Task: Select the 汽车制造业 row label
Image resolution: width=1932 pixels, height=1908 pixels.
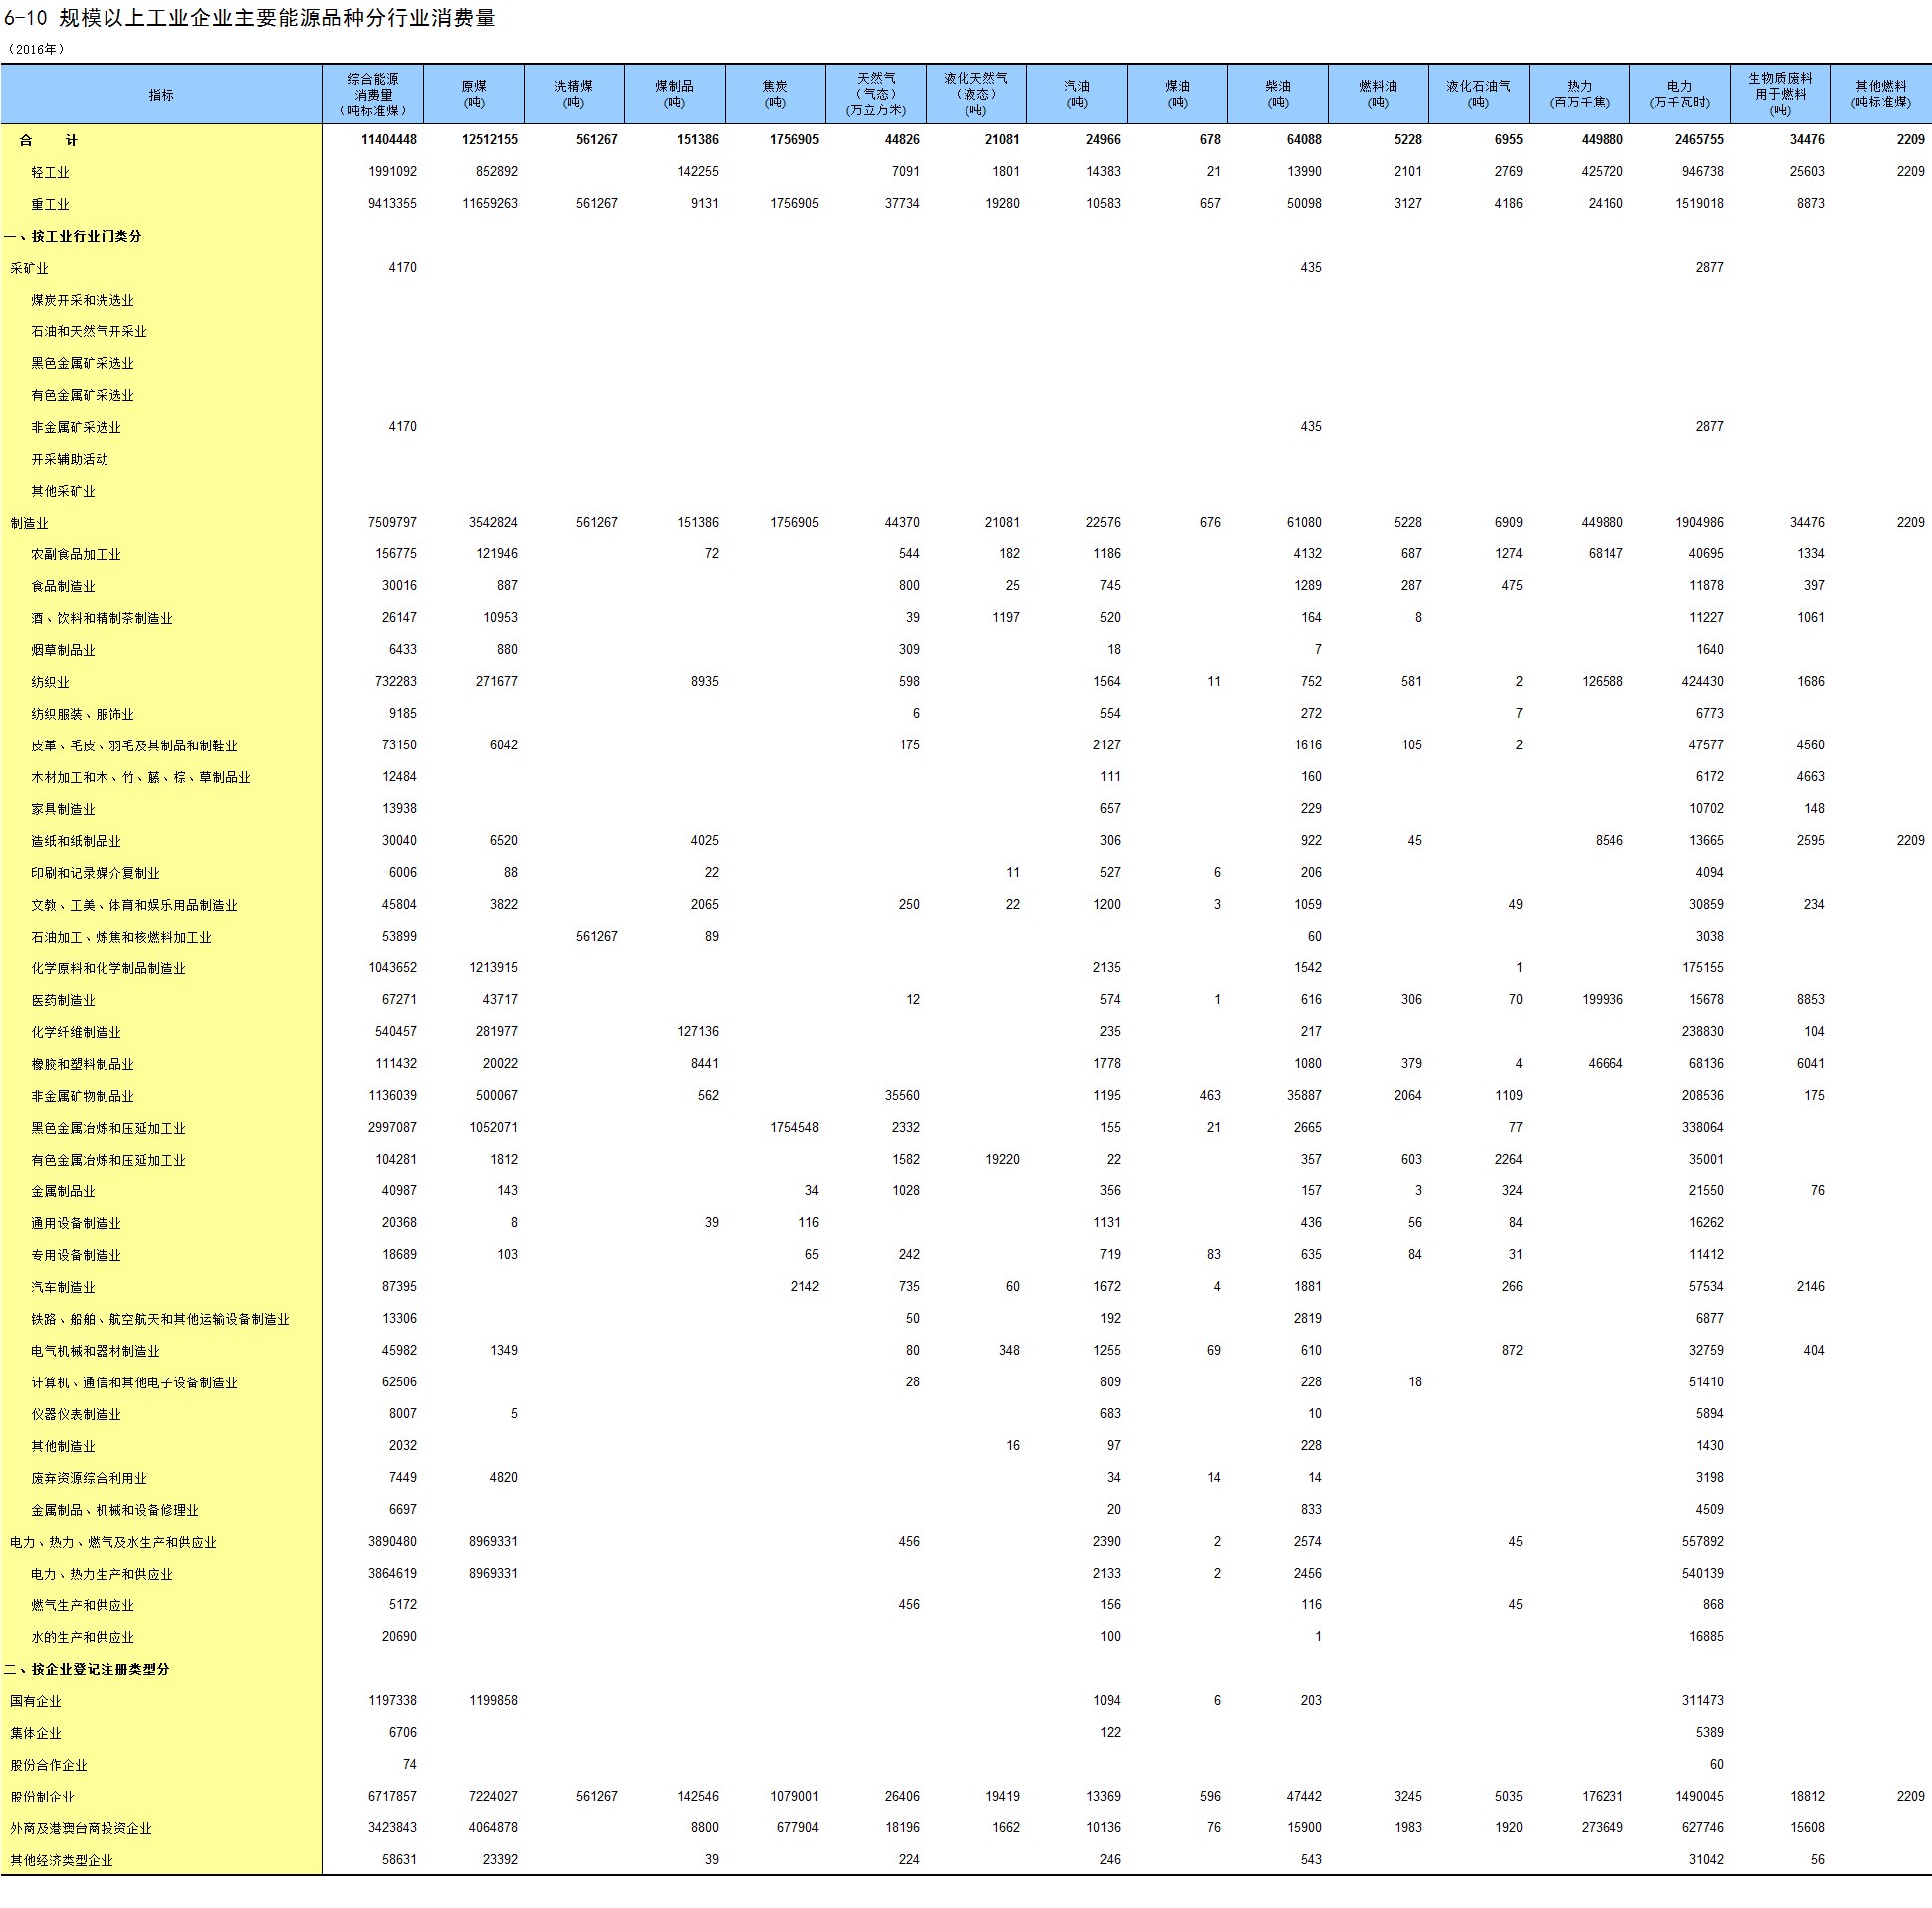Action: pyautogui.click(x=63, y=1287)
